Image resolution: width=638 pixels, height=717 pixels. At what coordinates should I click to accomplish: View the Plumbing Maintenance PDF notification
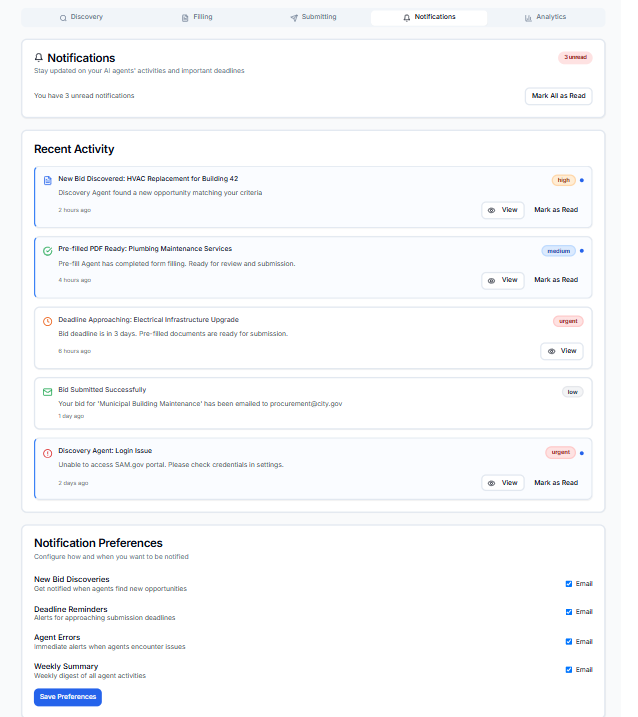(503, 280)
